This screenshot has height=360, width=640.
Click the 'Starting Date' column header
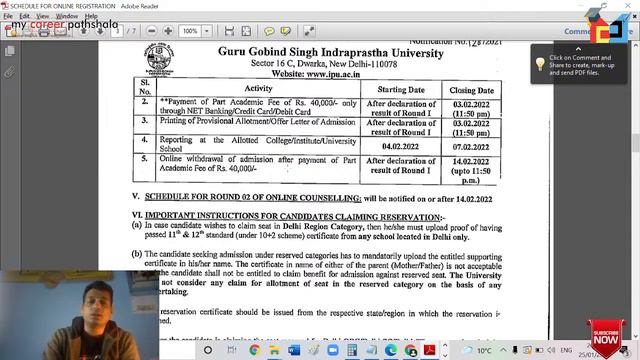click(x=401, y=89)
